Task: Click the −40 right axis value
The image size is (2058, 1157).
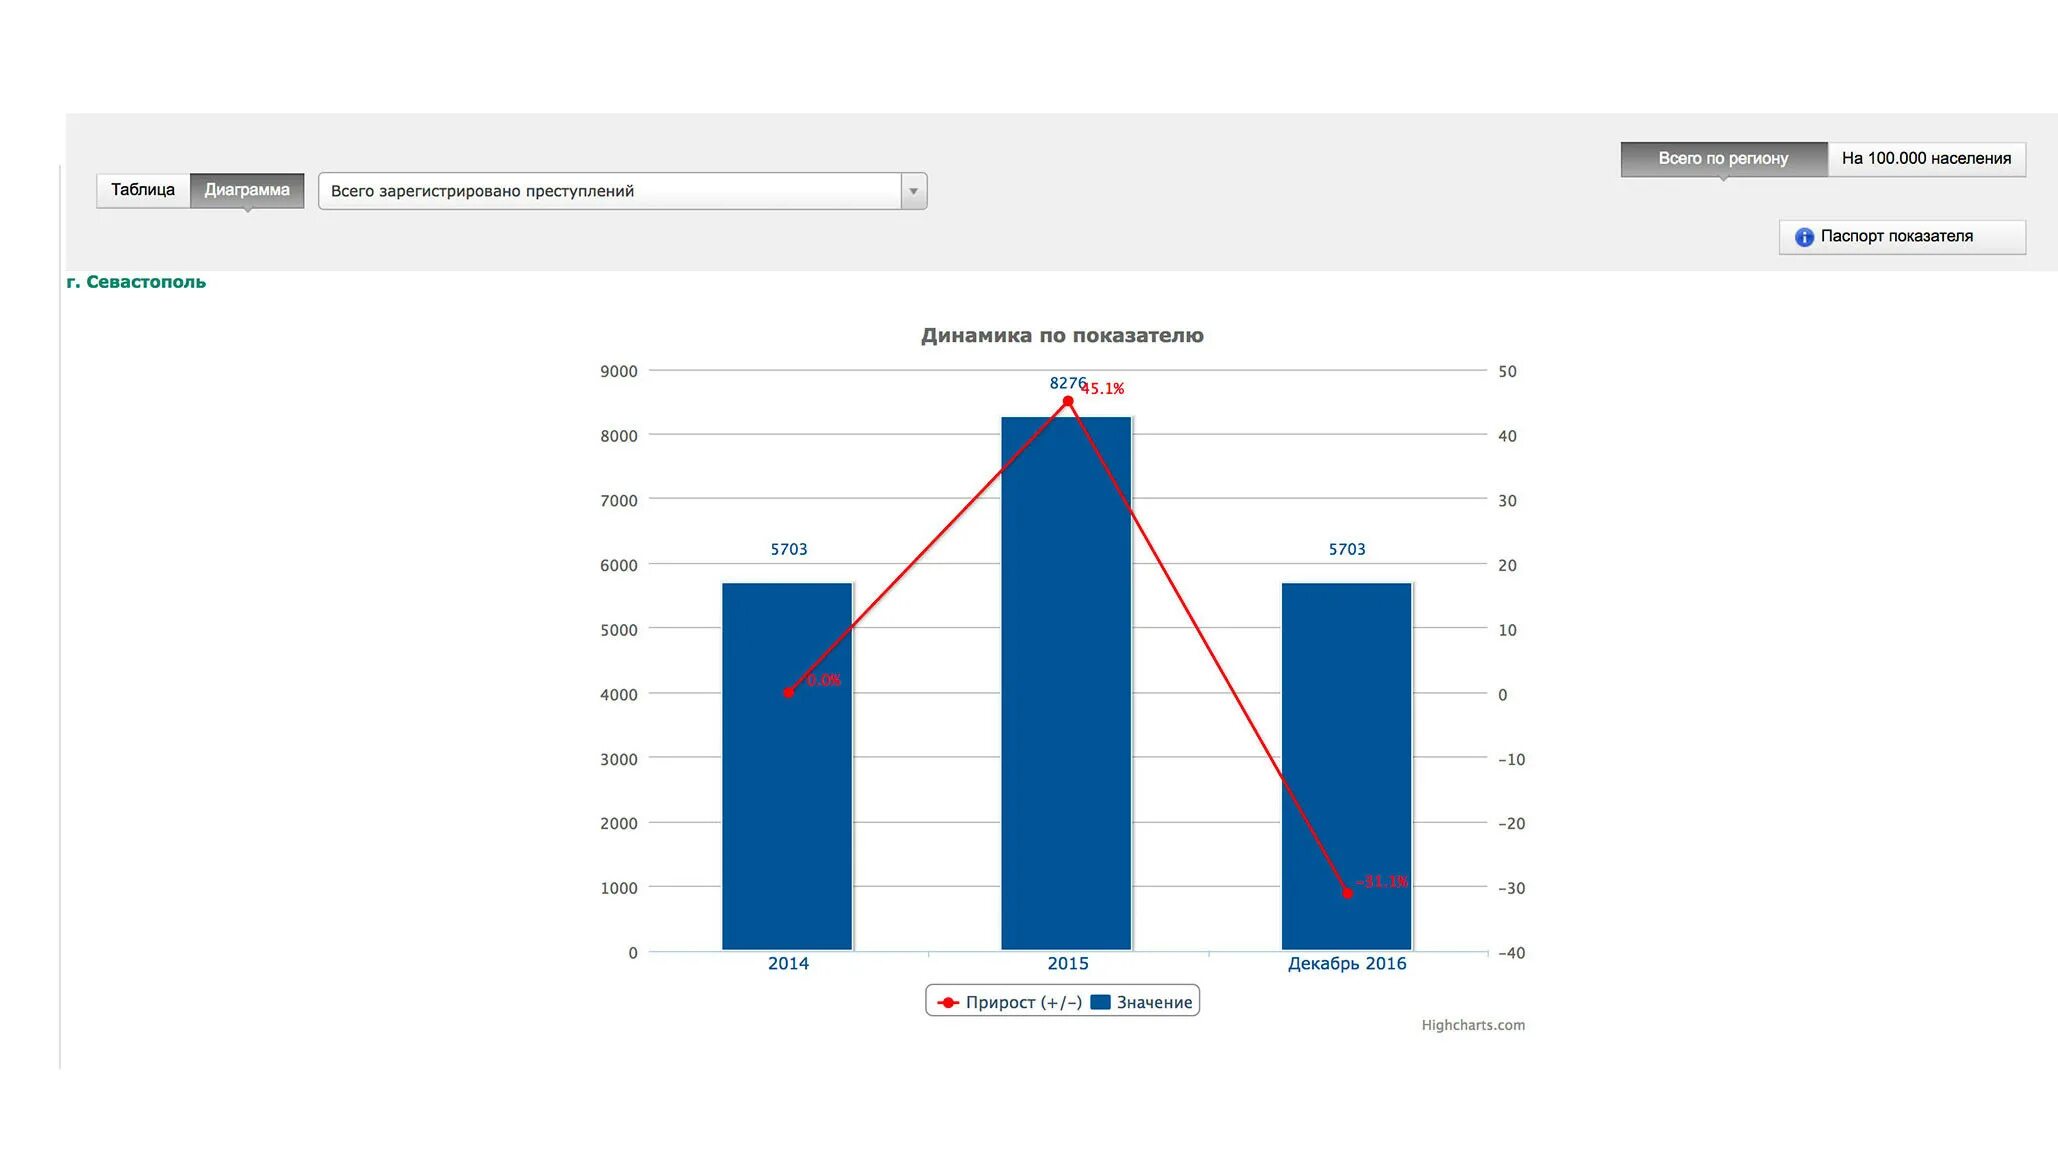Action: click(1511, 953)
